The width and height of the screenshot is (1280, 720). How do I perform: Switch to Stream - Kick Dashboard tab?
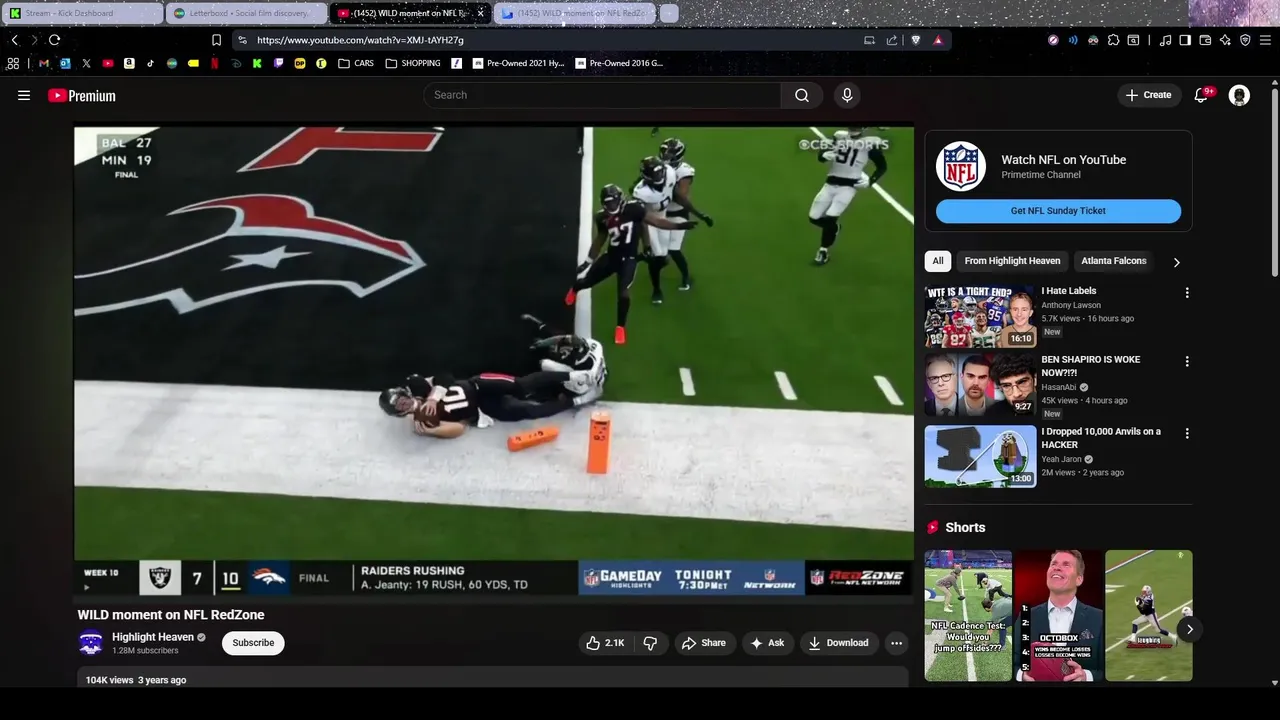pos(83,13)
